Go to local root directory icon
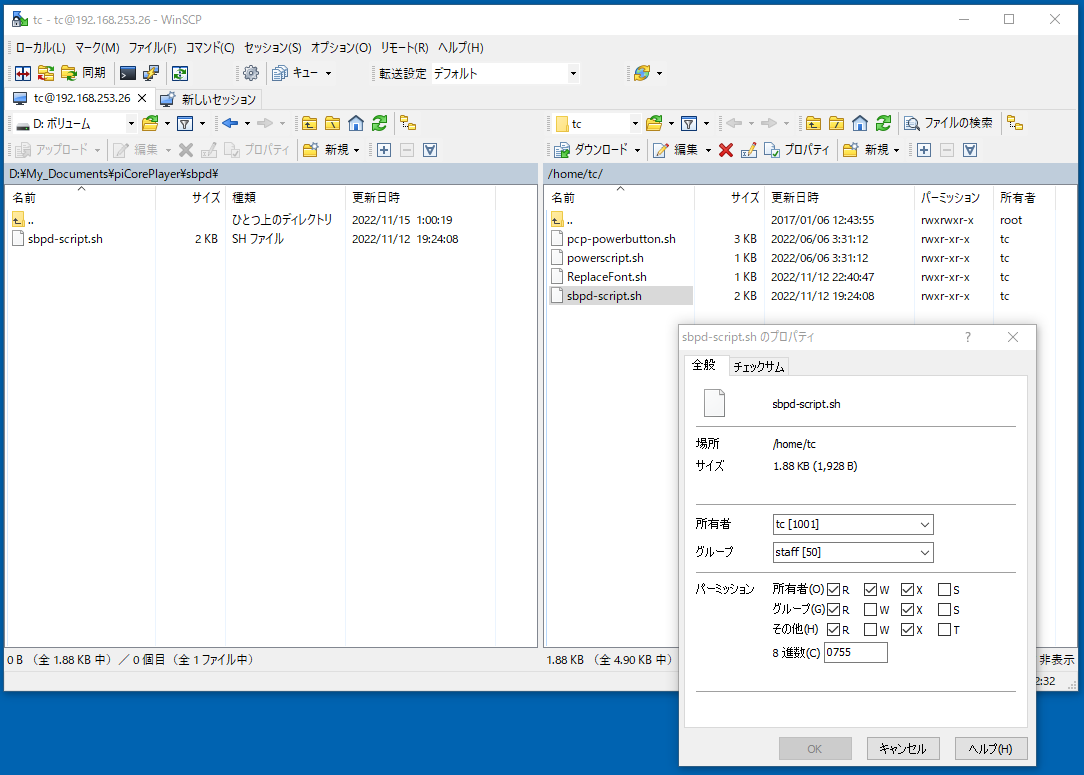Viewport: 1084px width, 775px height. click(x=333, y=124)
